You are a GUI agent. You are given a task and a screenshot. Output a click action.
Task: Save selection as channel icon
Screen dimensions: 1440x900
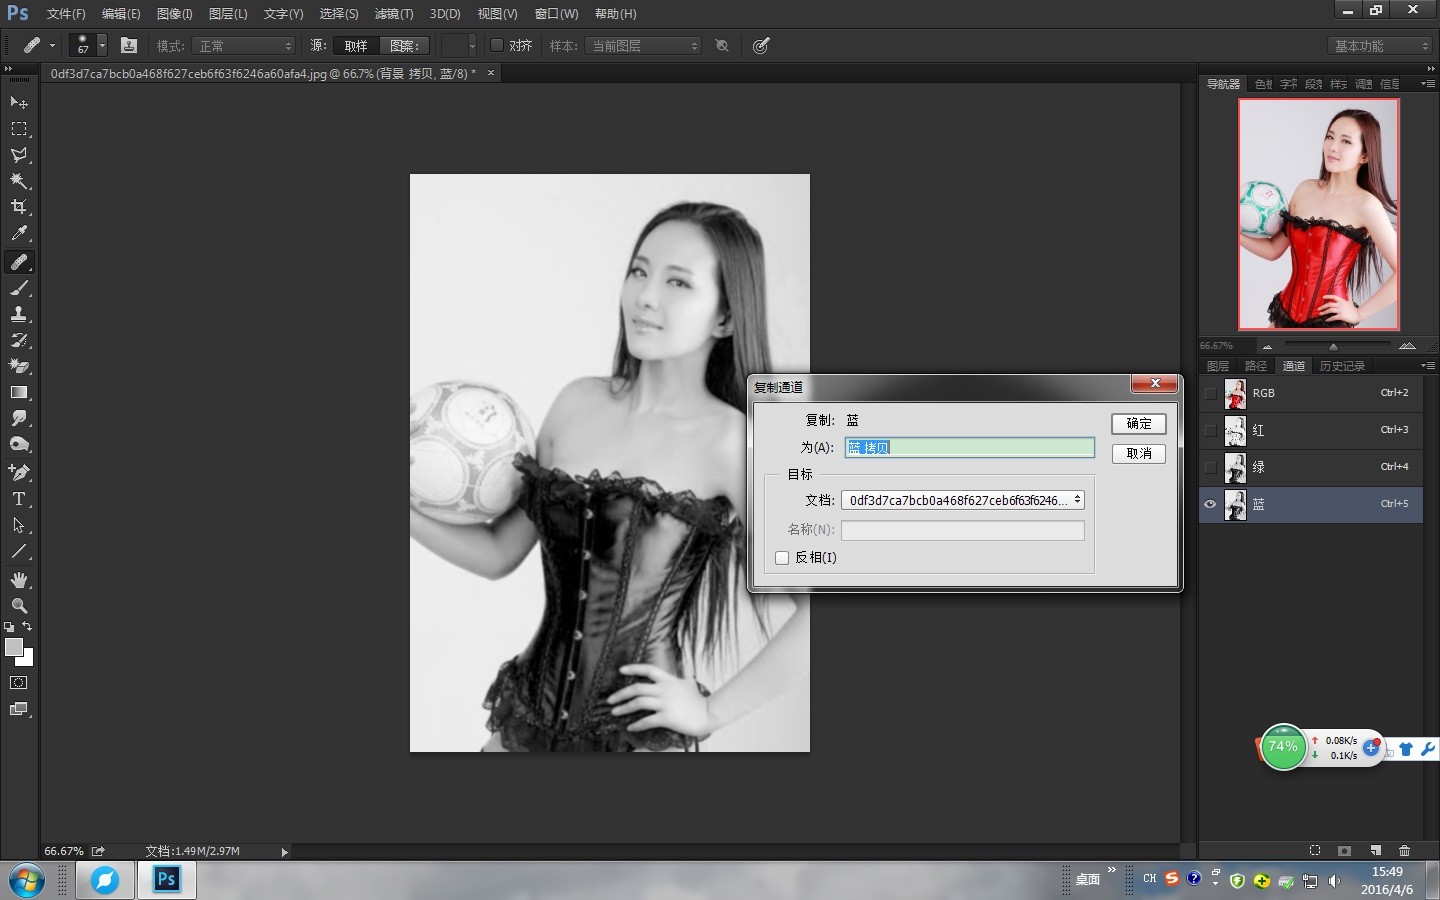[x=1344, y=851]
